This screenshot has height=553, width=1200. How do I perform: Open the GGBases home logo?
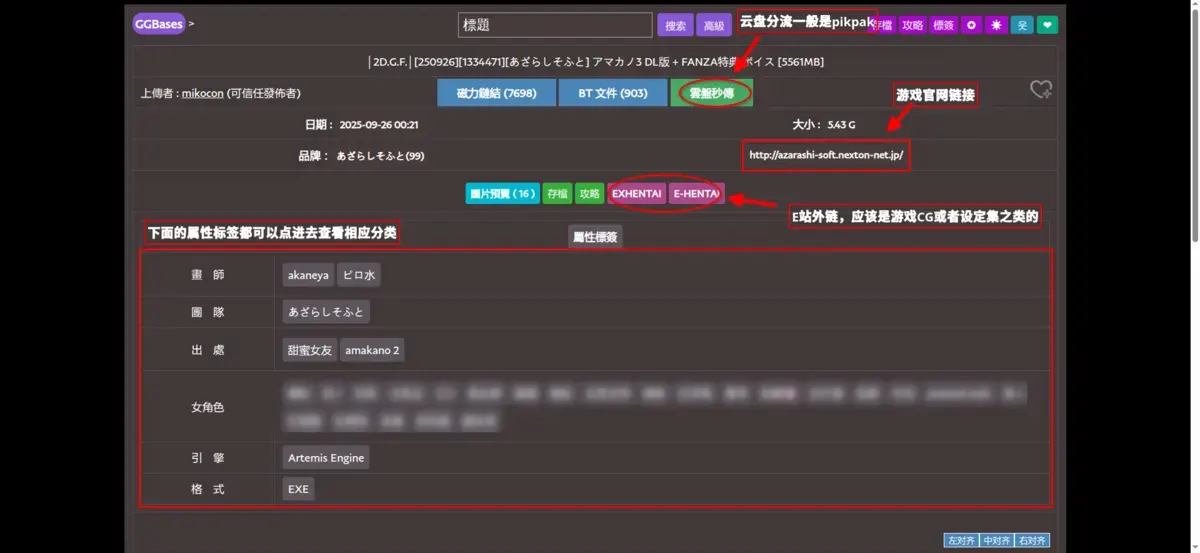pyautogui.click(x=159, y=23)
